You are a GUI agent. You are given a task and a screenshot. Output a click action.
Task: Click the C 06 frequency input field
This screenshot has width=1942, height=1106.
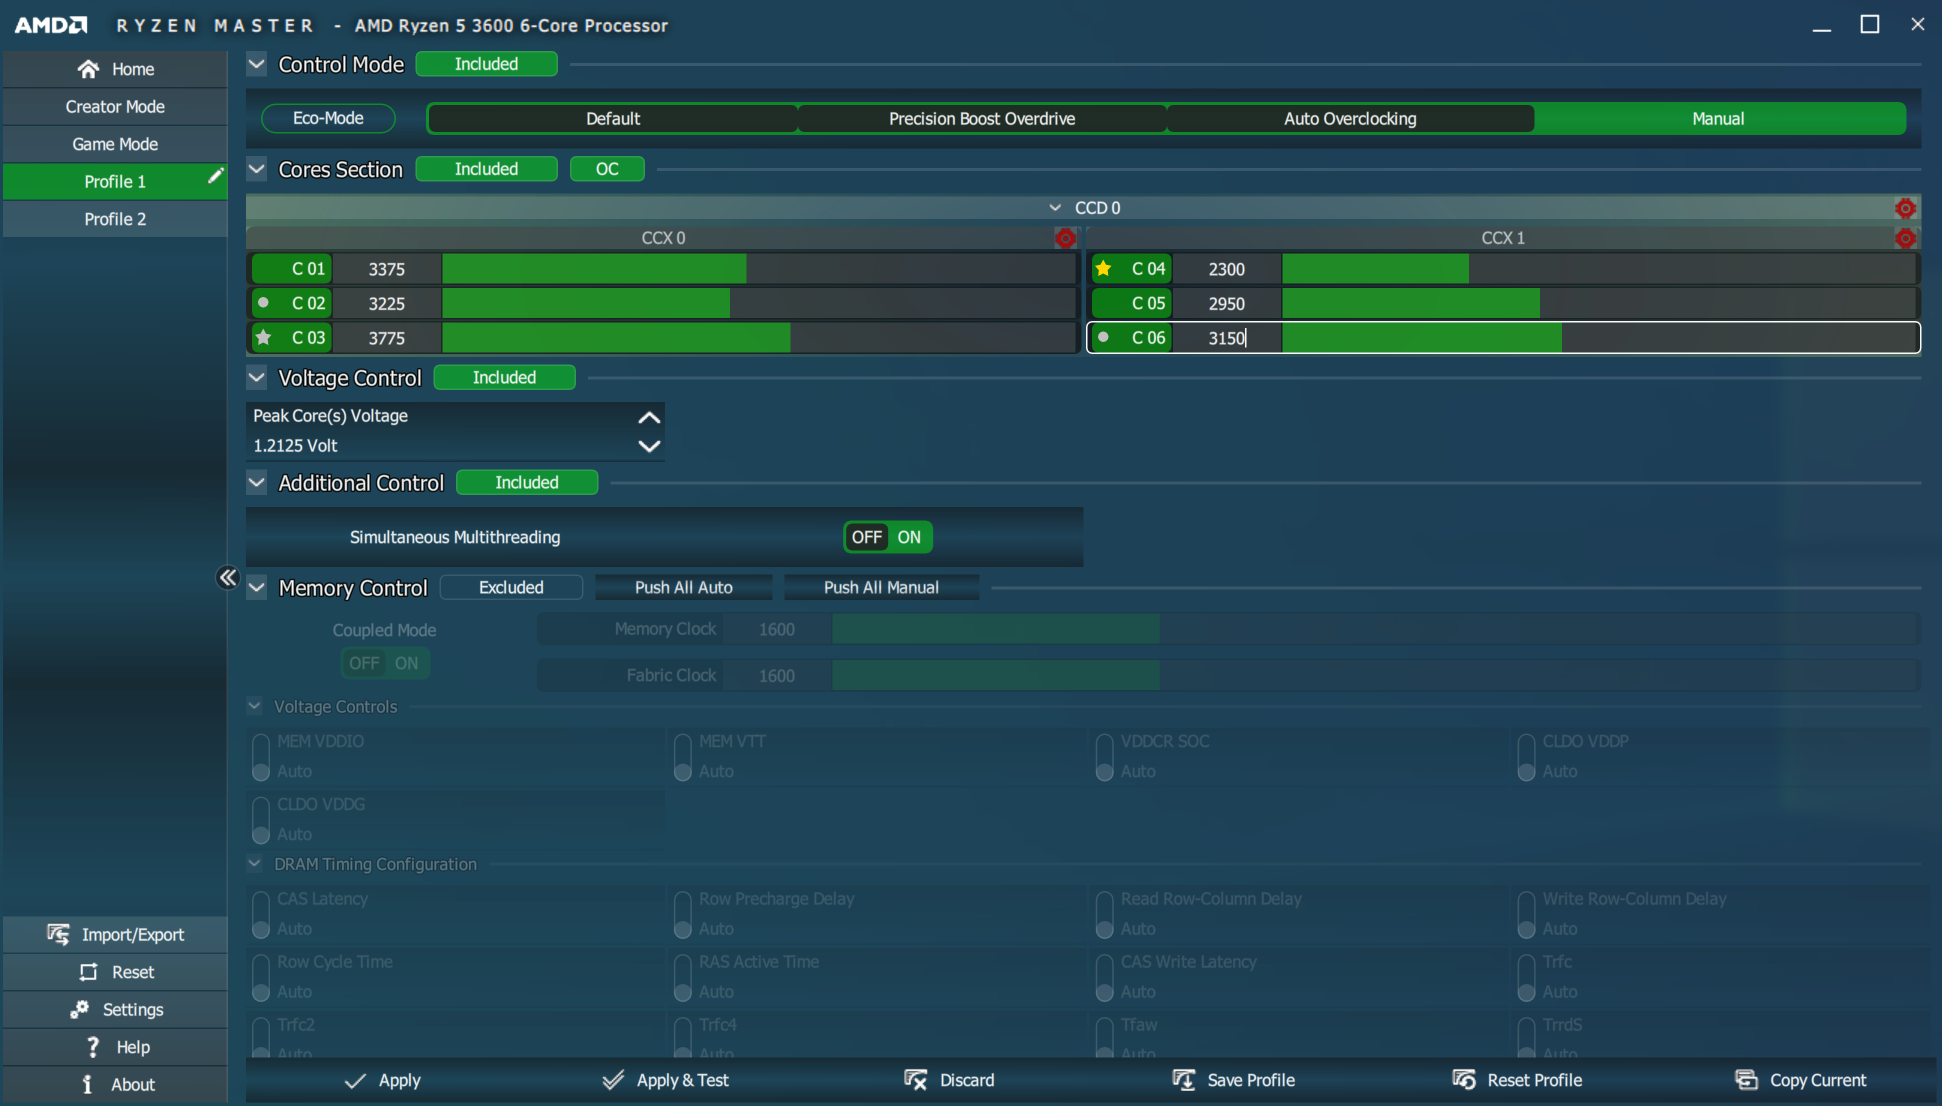coord(1227,338)
